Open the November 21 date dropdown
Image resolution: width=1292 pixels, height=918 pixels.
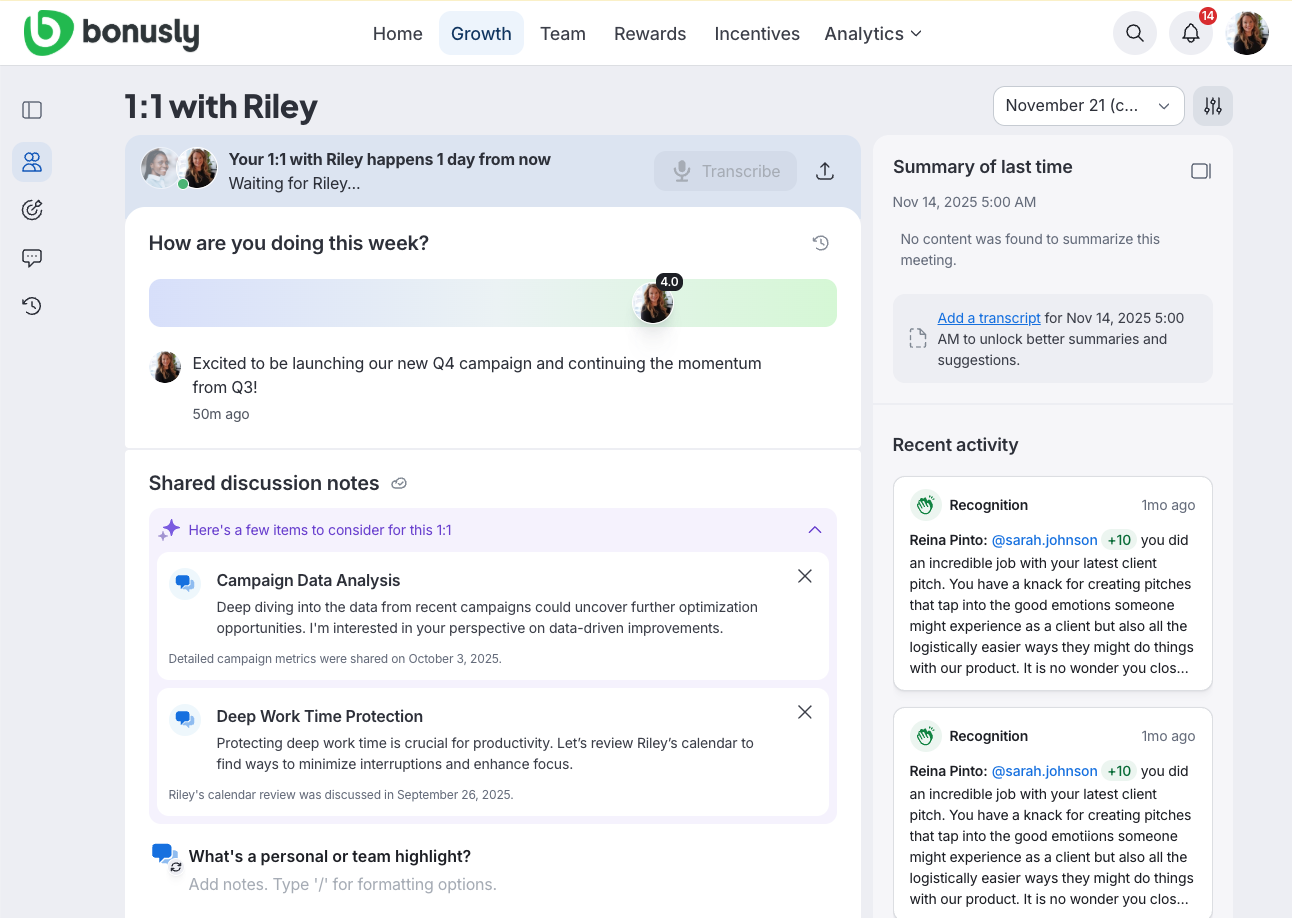pos(1088,106)
